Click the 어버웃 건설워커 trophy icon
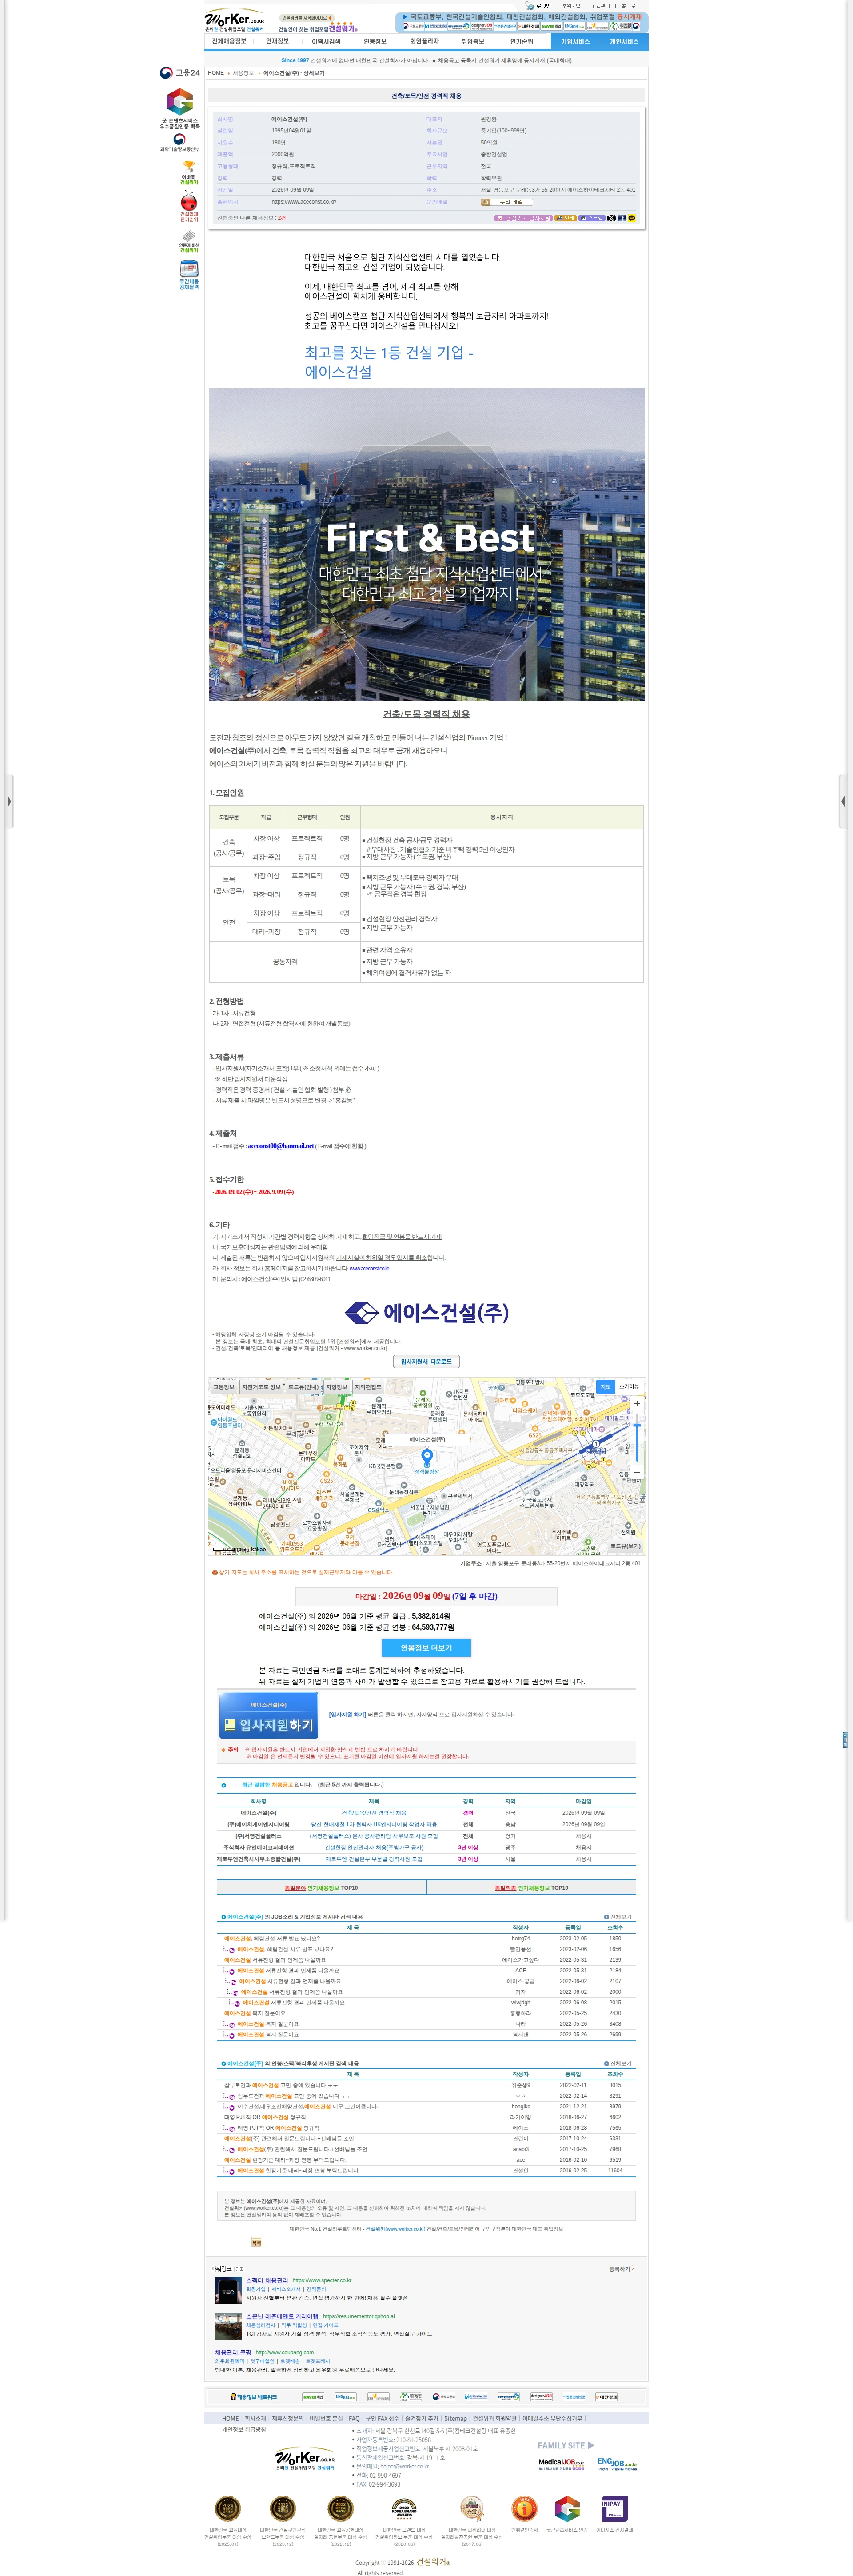This screenshot has width=853, height=2576. (189, 174)
